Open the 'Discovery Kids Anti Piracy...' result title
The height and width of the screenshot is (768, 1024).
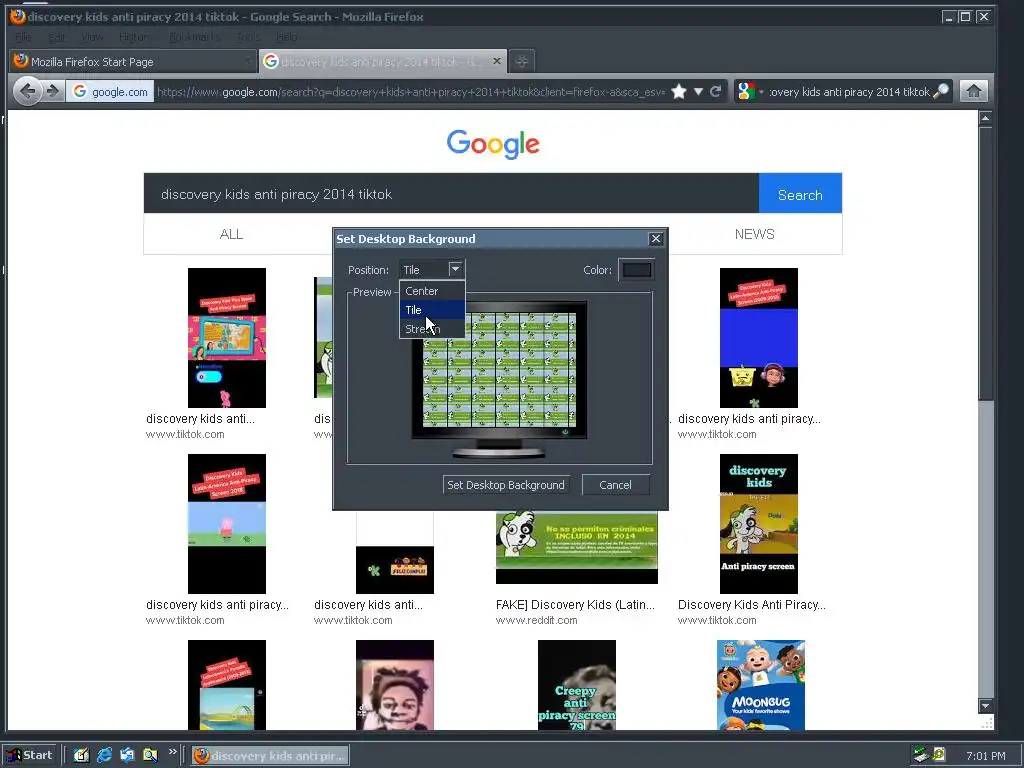pyautogui.click(x=752, y=605)
